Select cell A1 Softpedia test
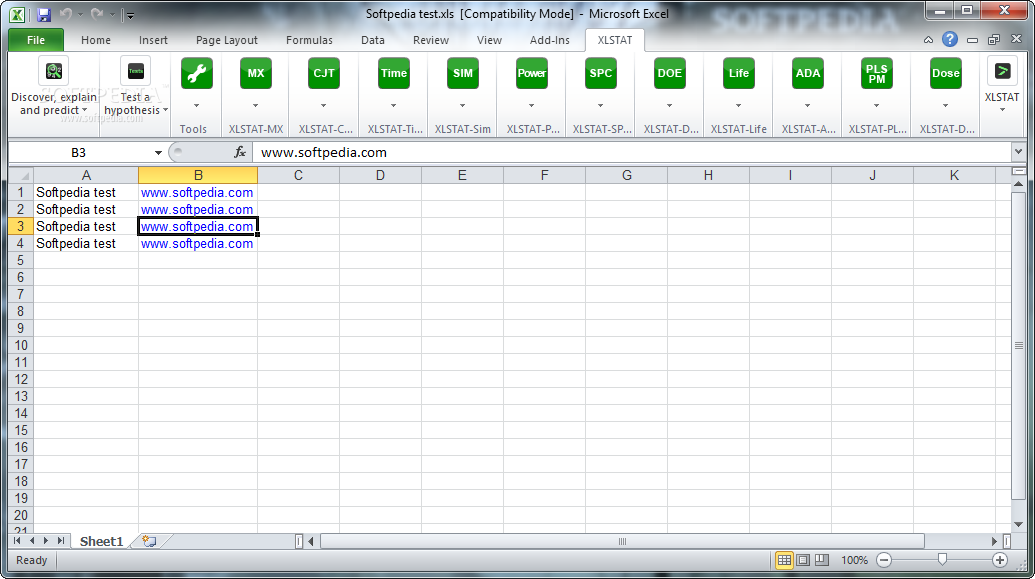Screen dimensions: 1035x579 86,193
